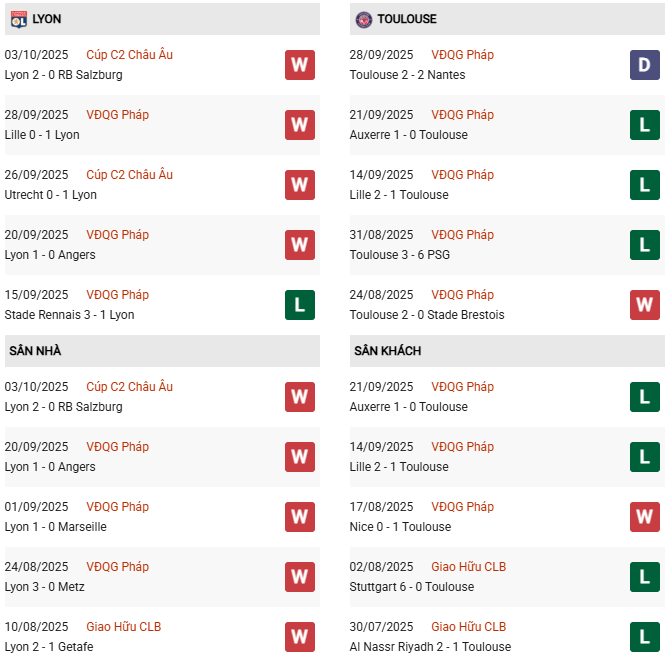Select the L badge for Al Nassr Riyadh match
The width and height of the screenshot is (666, 659).
[x=644, y=636]
